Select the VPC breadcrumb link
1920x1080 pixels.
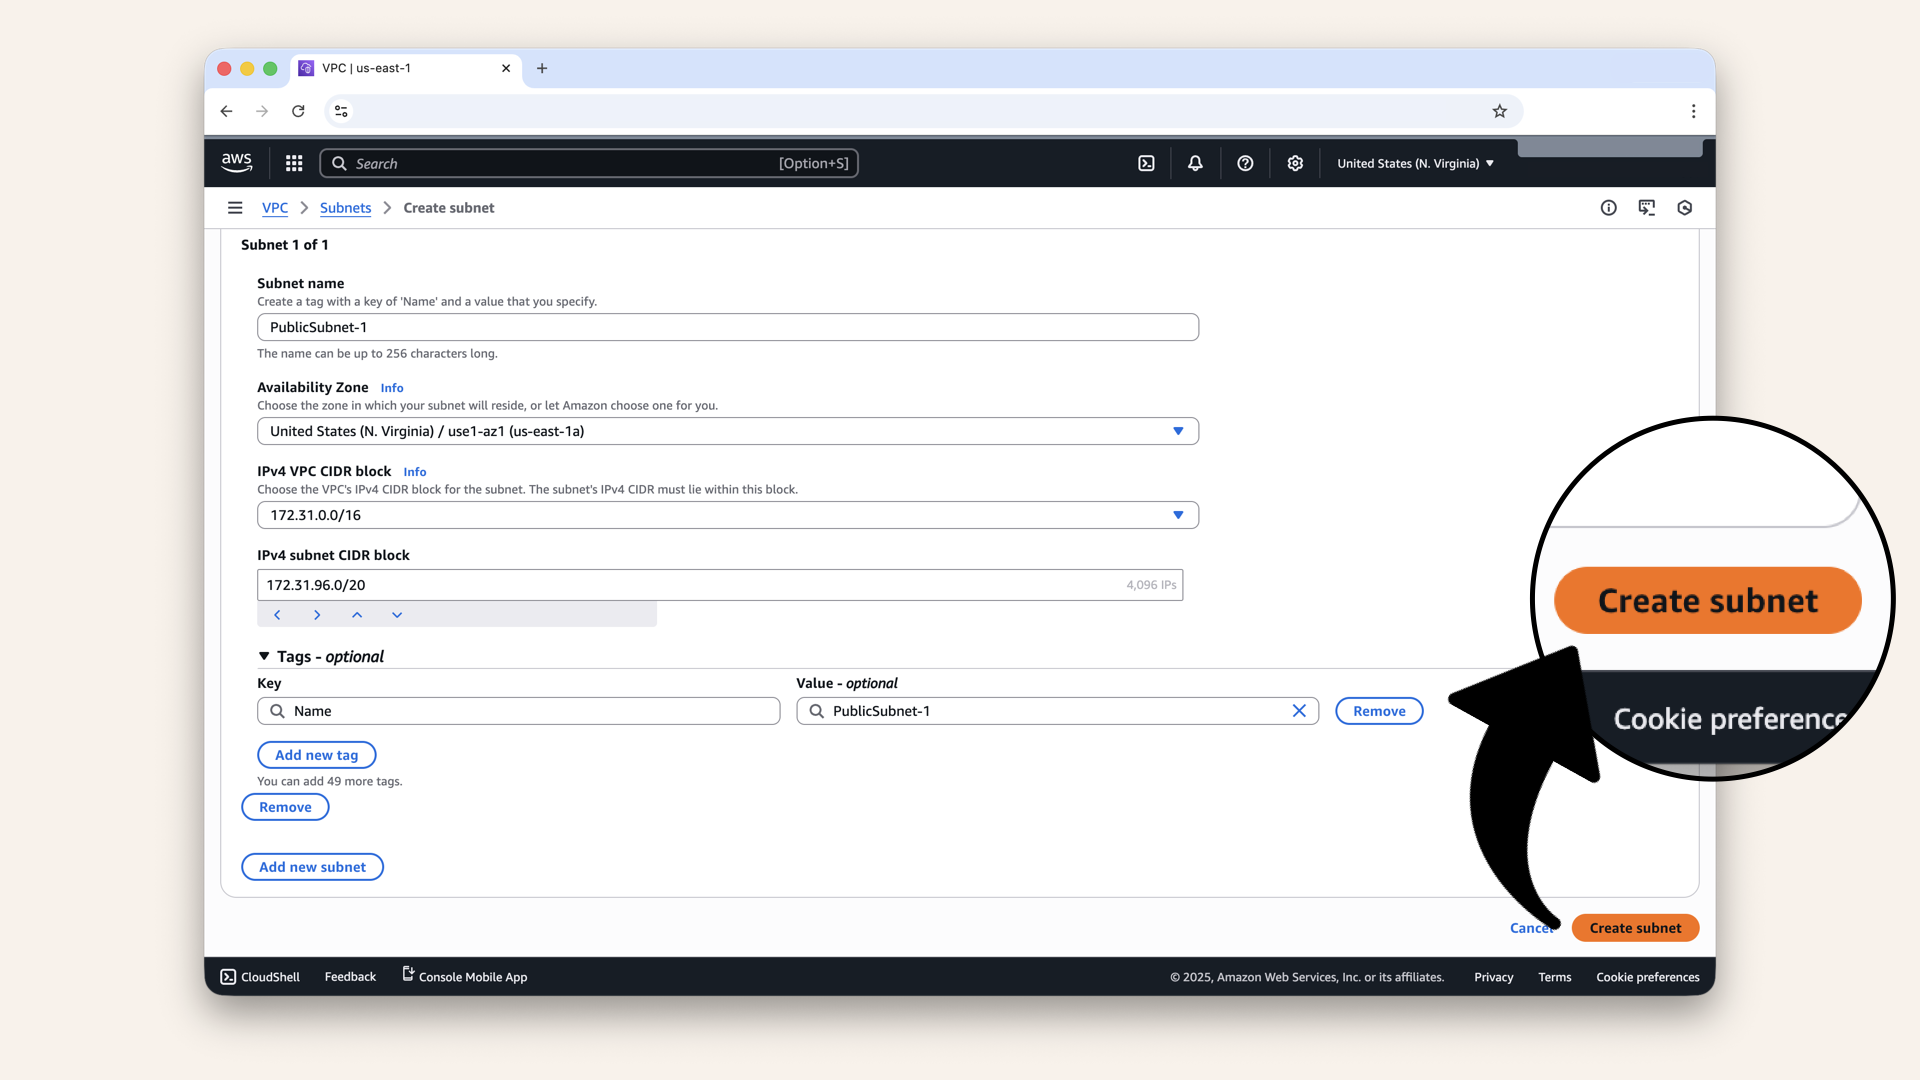coord(275,208)
